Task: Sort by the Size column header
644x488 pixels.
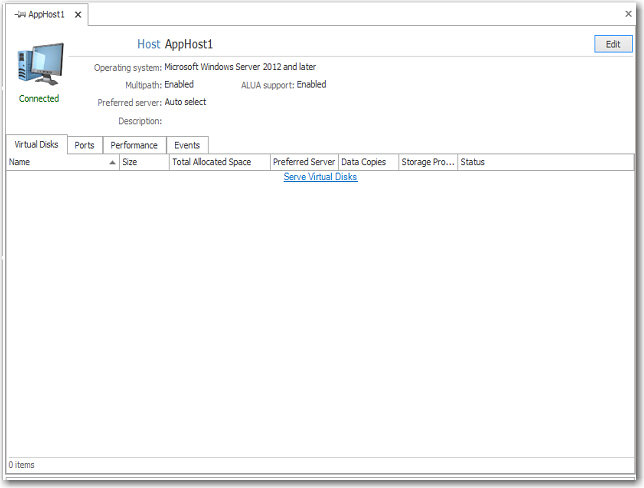Action: point(143,162)
